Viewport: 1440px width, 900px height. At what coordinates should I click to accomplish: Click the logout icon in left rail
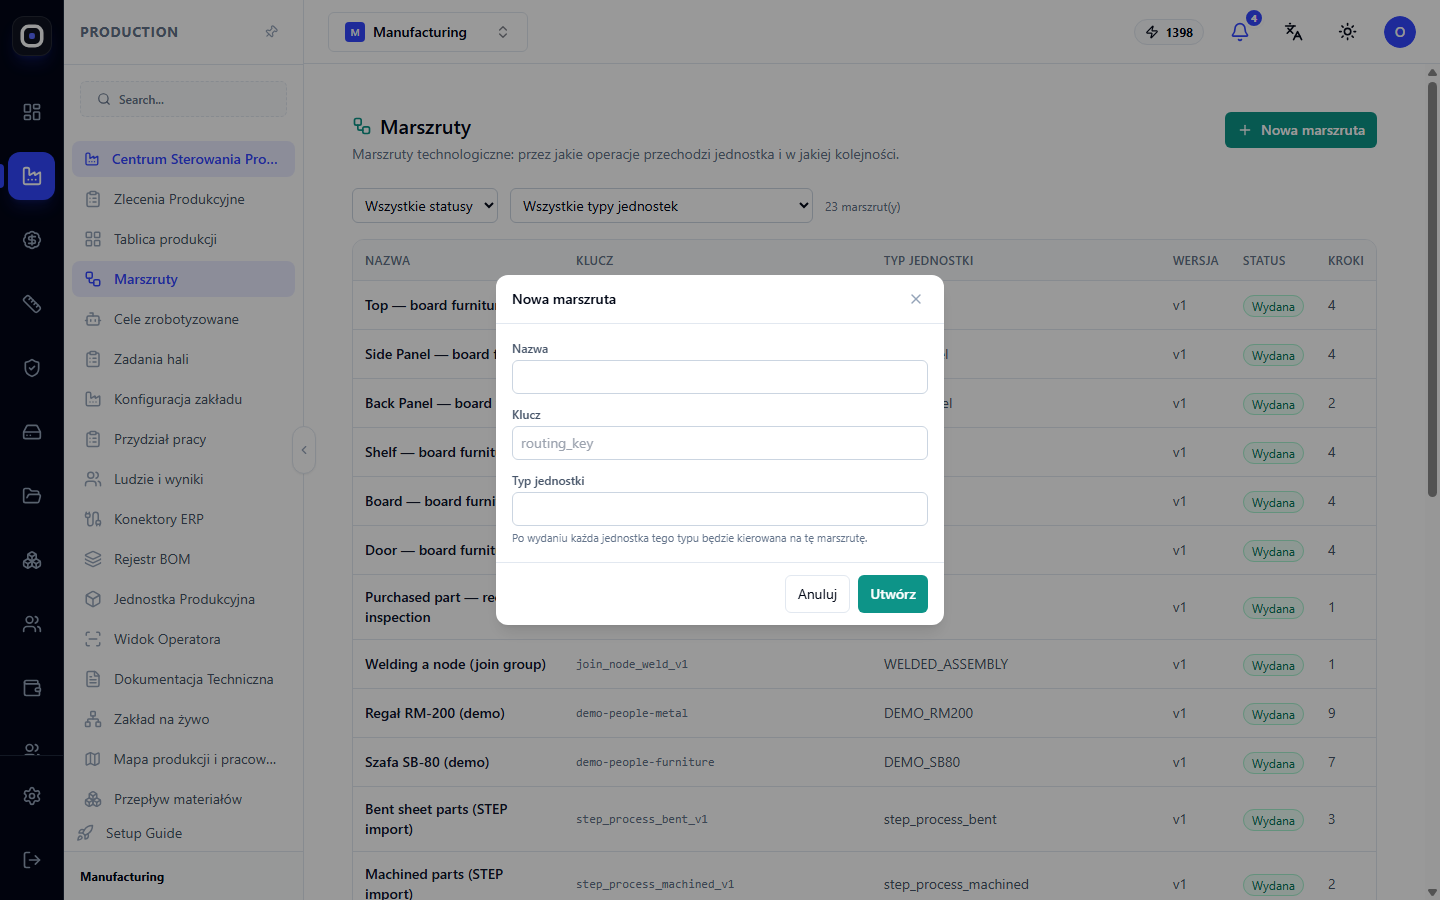click(32, 860)
